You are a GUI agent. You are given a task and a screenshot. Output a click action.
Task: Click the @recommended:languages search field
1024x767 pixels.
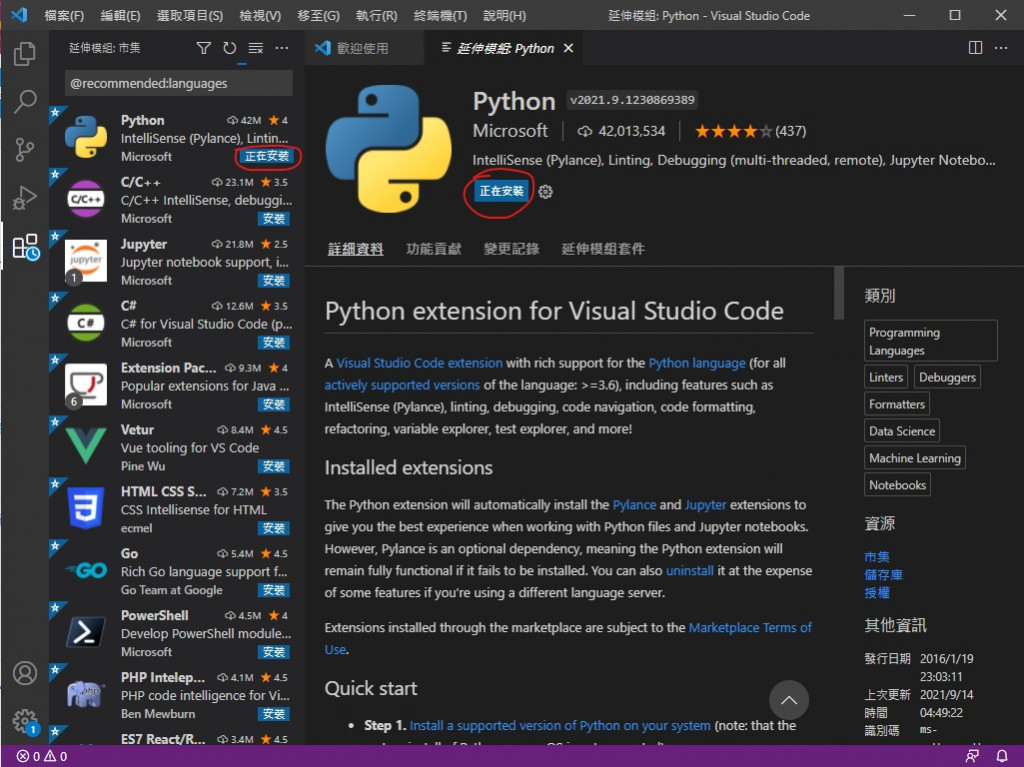click(178, 84)
